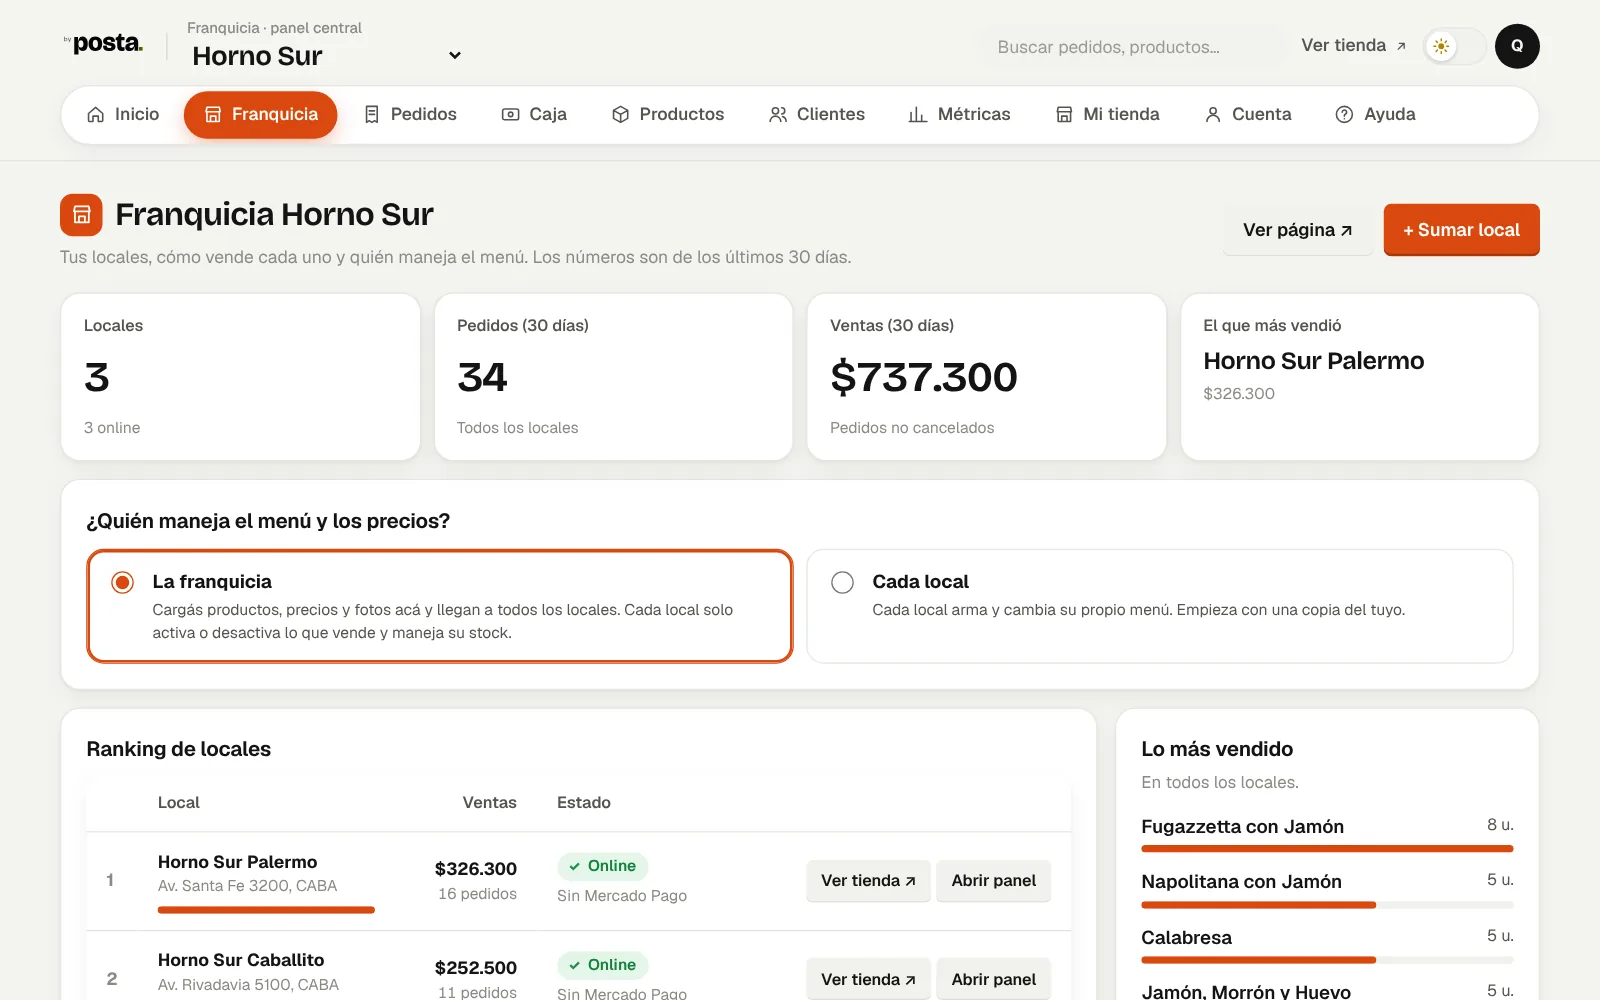Click the Online status badge for Palermo
The height and width of the screenshot is (1000, 1600).
click(x=603, y=866)
